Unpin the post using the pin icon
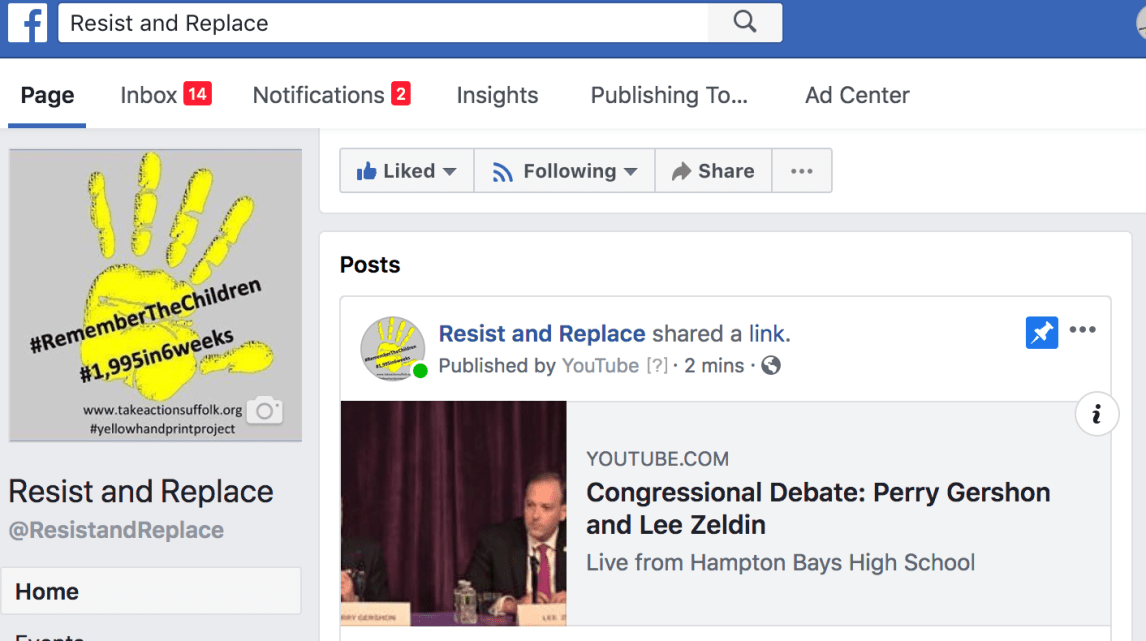Screen dimensions: 1146x641 pyautogui.click(x=1042, y=332)
